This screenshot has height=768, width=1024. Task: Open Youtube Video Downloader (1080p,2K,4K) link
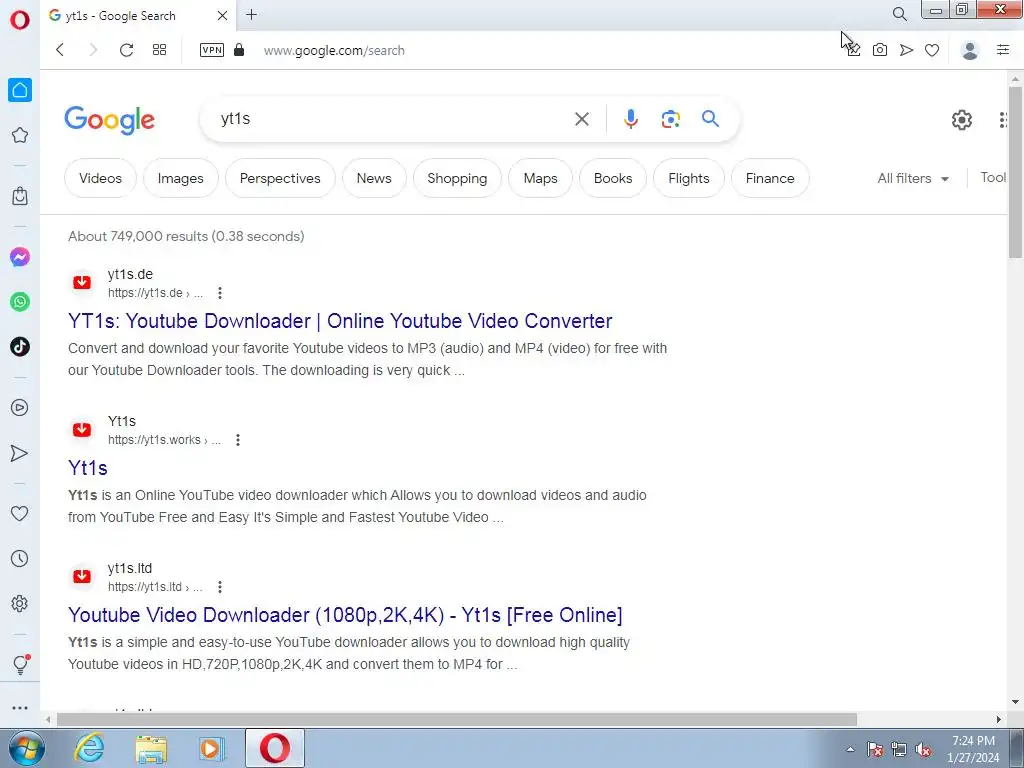pyautogui.click(x=345, y=615)
